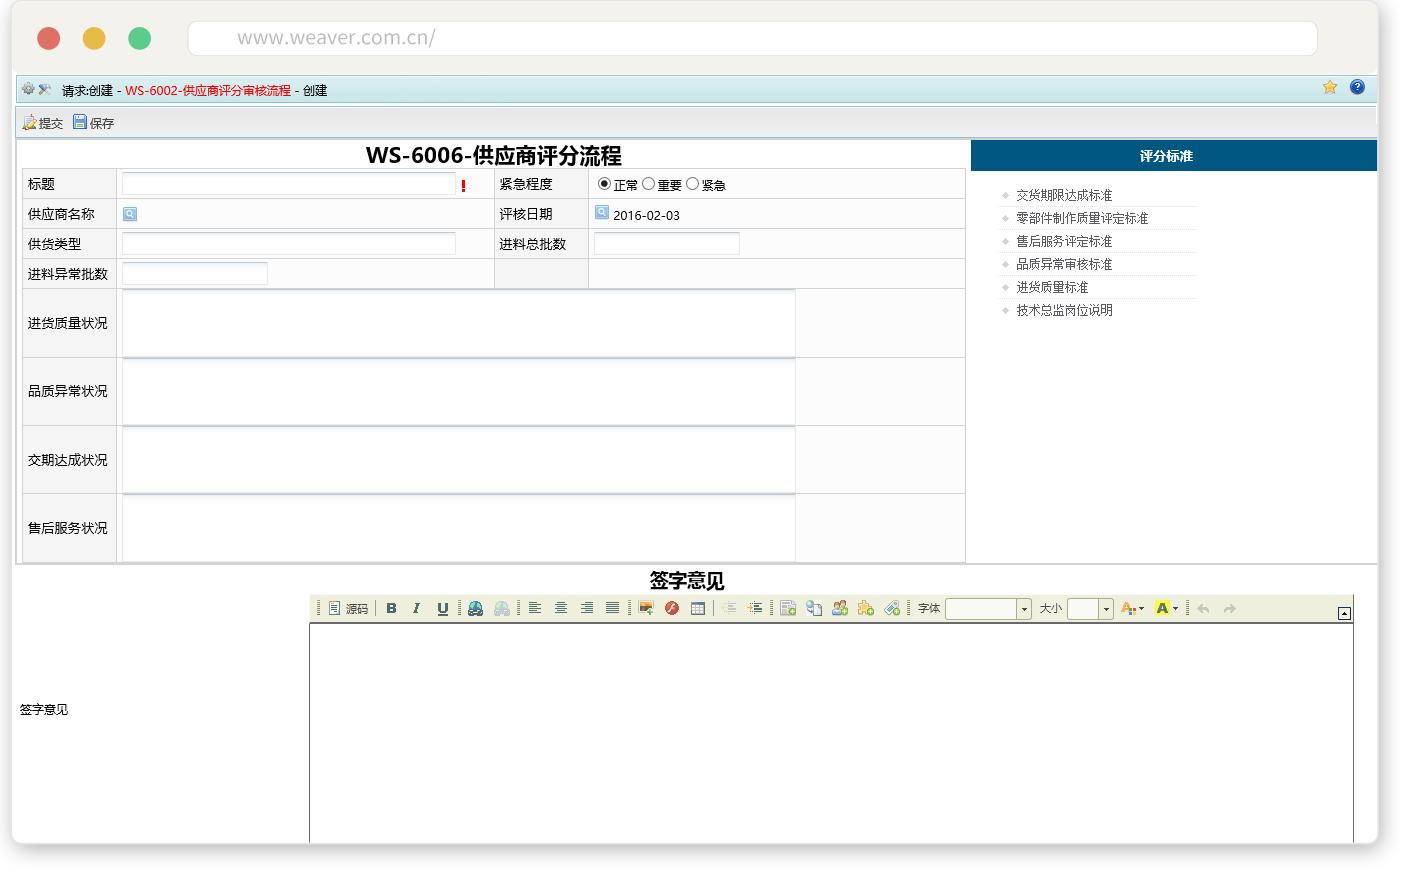Insert a table in the editor
Viewport: 1425px width, 875px height.
698,608
